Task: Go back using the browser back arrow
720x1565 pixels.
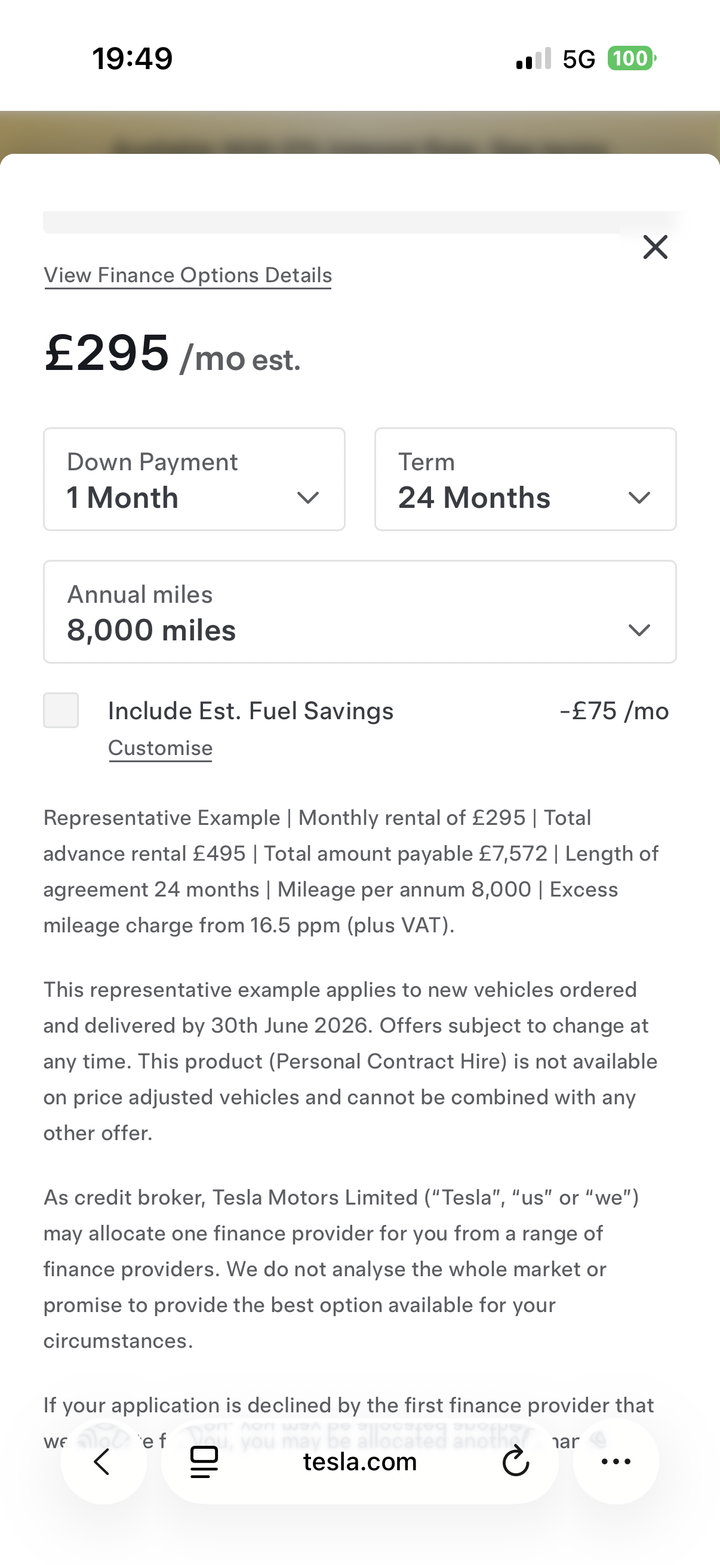Action: [x=102, y=1462]
